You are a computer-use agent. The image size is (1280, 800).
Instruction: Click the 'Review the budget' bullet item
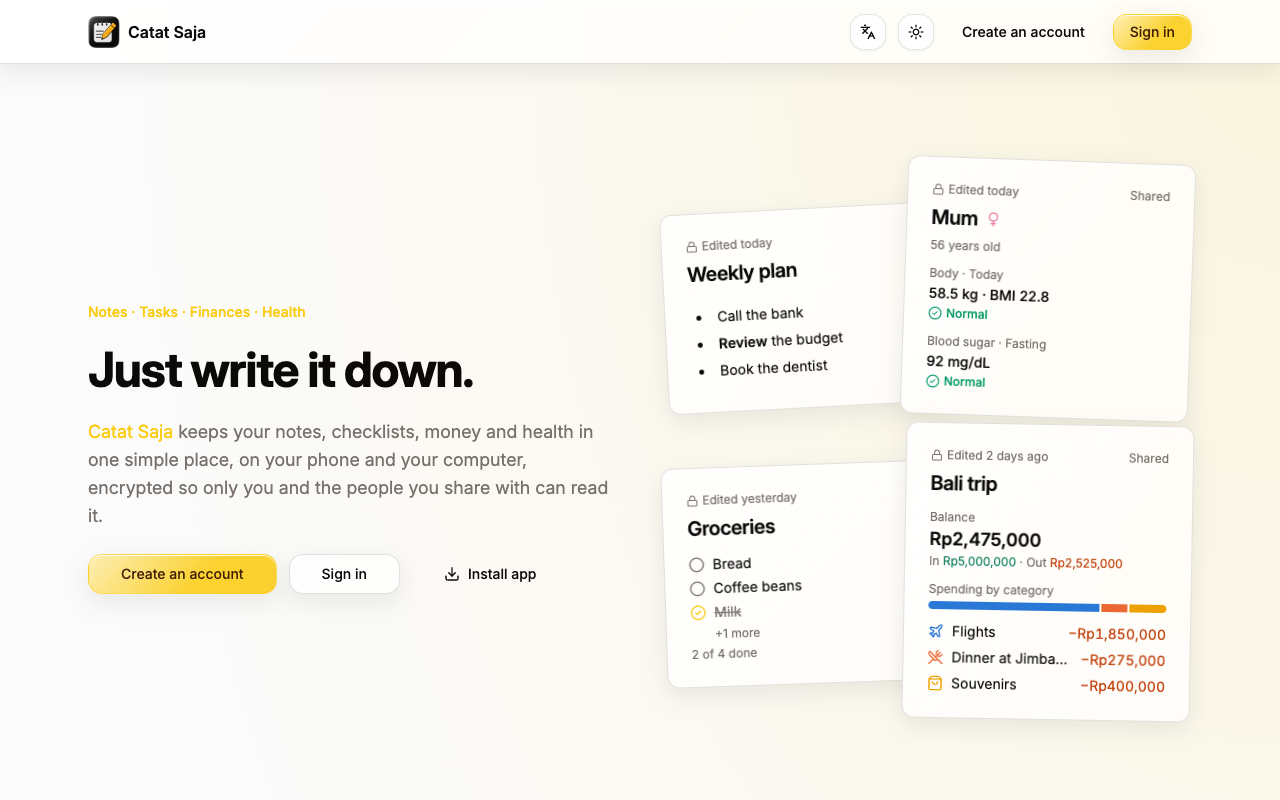tap(781, 341)
